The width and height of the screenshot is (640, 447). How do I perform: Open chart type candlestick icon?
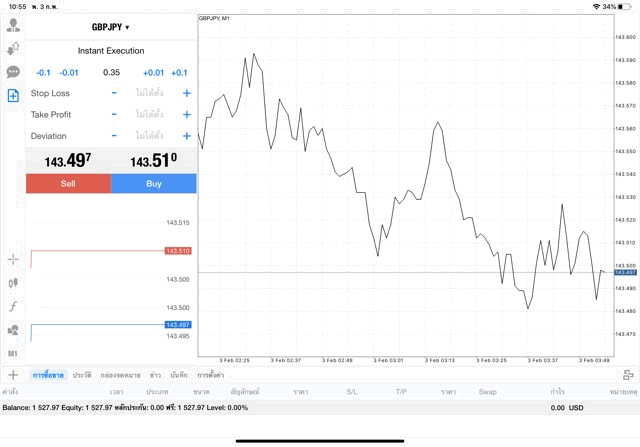13,283
